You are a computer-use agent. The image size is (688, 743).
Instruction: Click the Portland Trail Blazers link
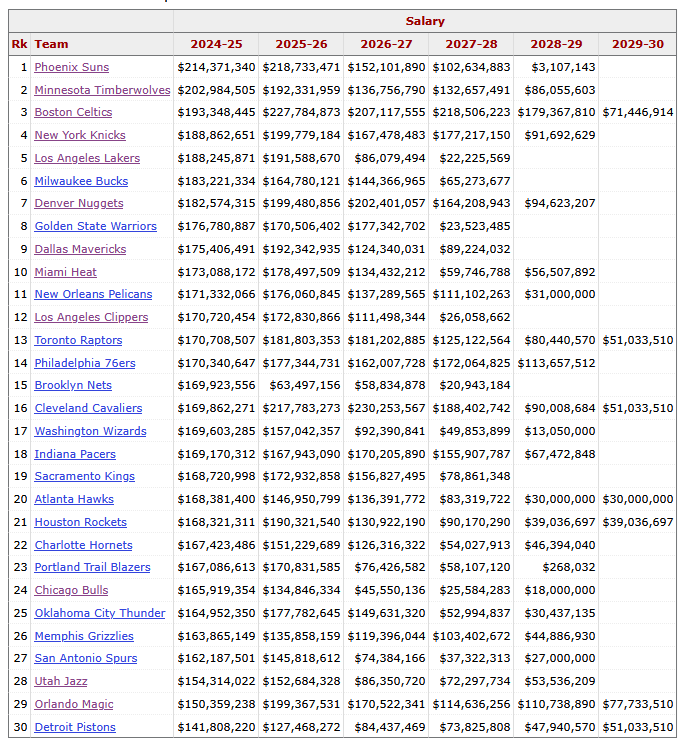[92, 567]
